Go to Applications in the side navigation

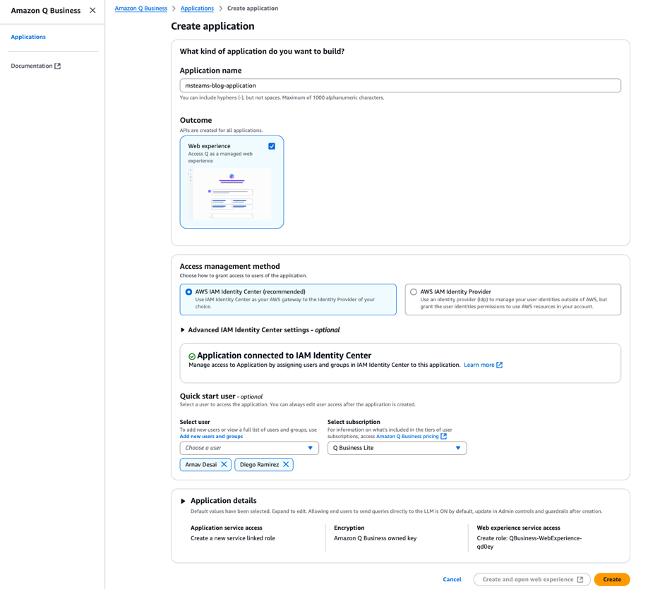tap(28, 37)
